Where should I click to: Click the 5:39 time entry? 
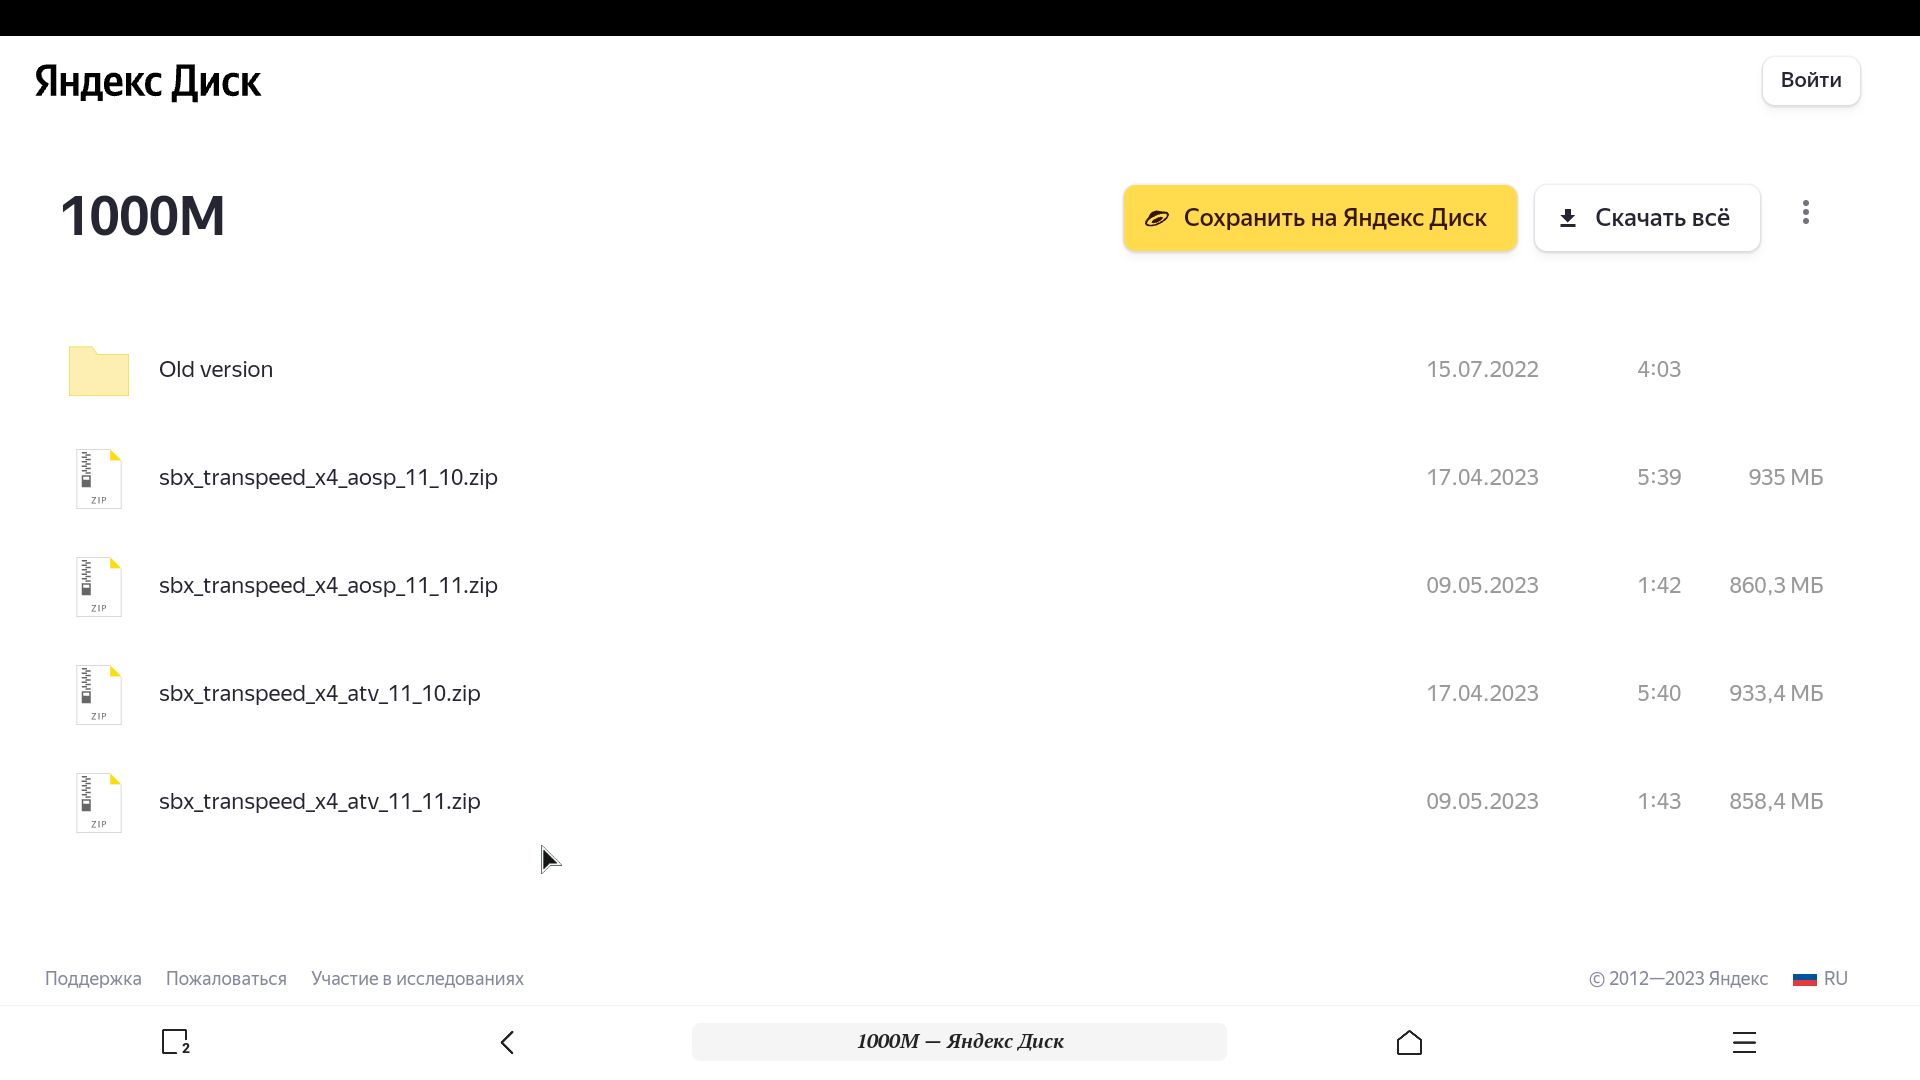coord(1659,477)
